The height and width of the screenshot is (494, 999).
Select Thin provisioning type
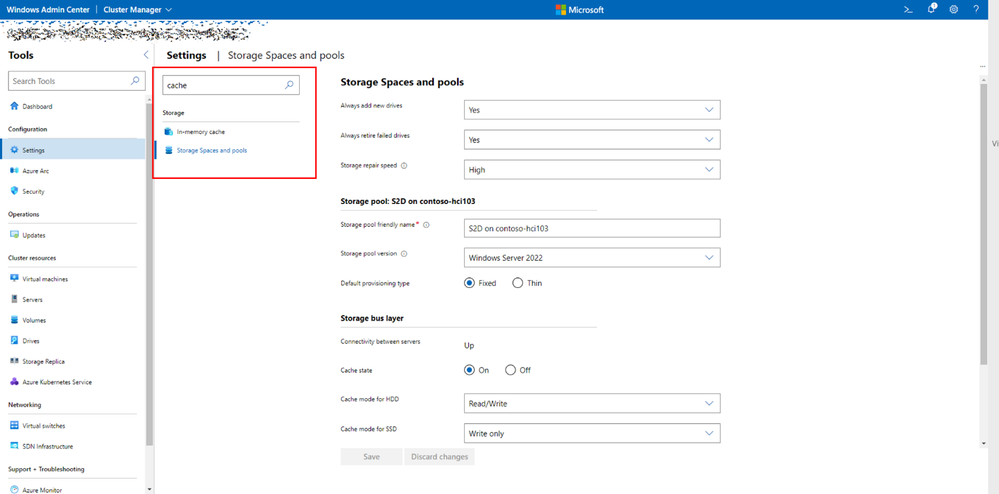[x=517, y=282]
